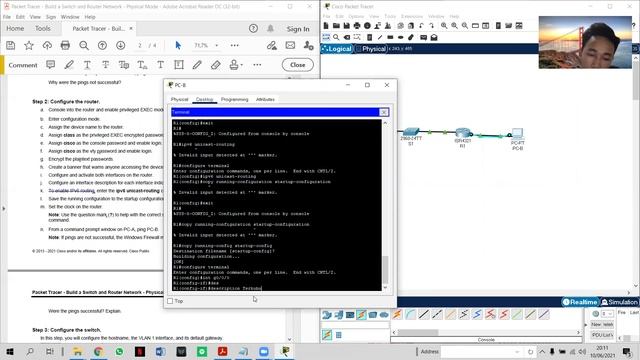Open the Desktop tab in PC-B window

pos(204,100)
